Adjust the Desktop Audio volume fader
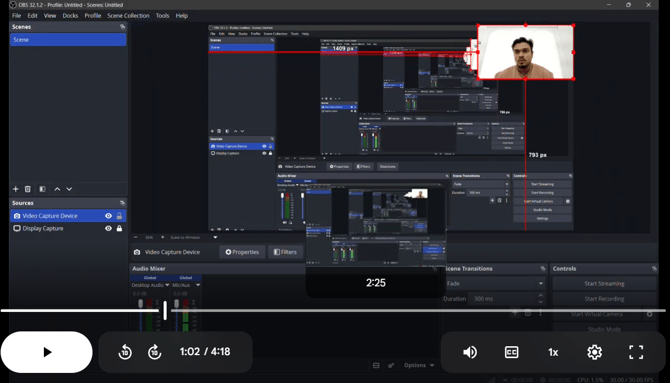 coord(141,304)
